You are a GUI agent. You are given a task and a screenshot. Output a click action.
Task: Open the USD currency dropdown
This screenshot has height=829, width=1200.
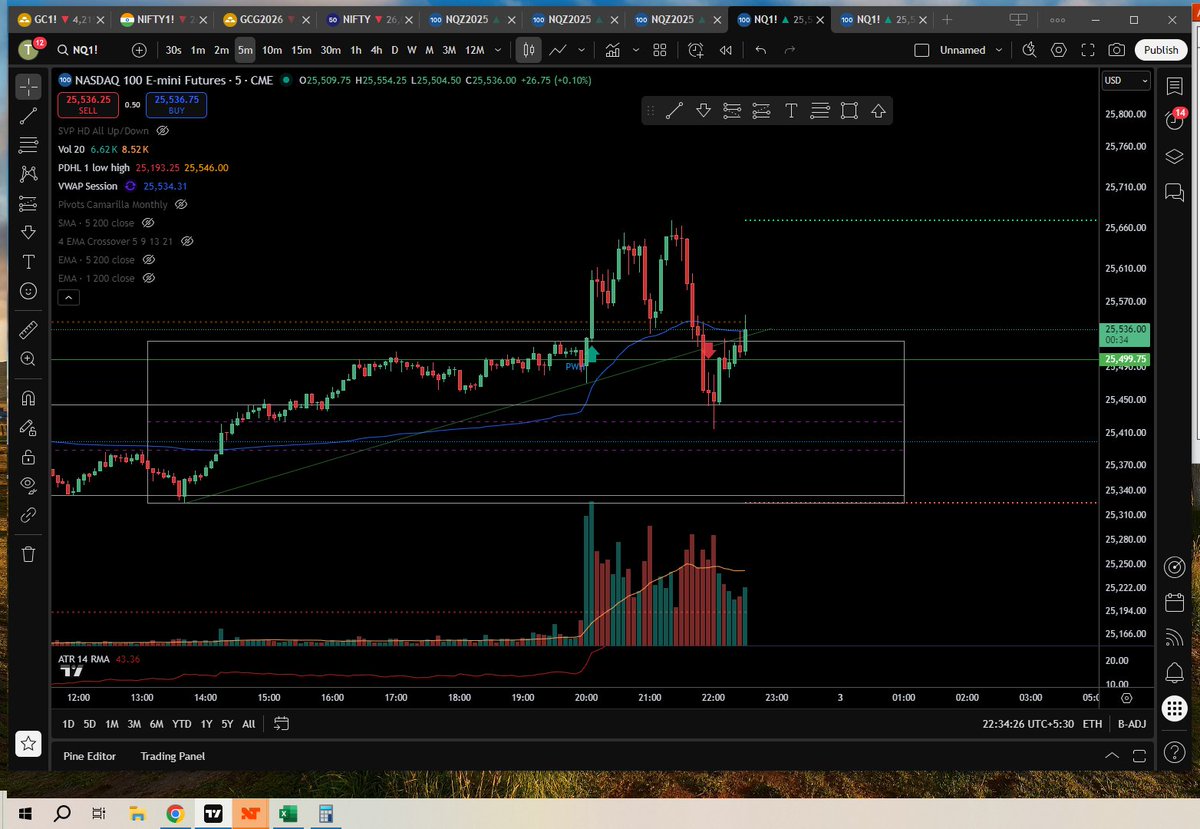[x=1127, y=81]
